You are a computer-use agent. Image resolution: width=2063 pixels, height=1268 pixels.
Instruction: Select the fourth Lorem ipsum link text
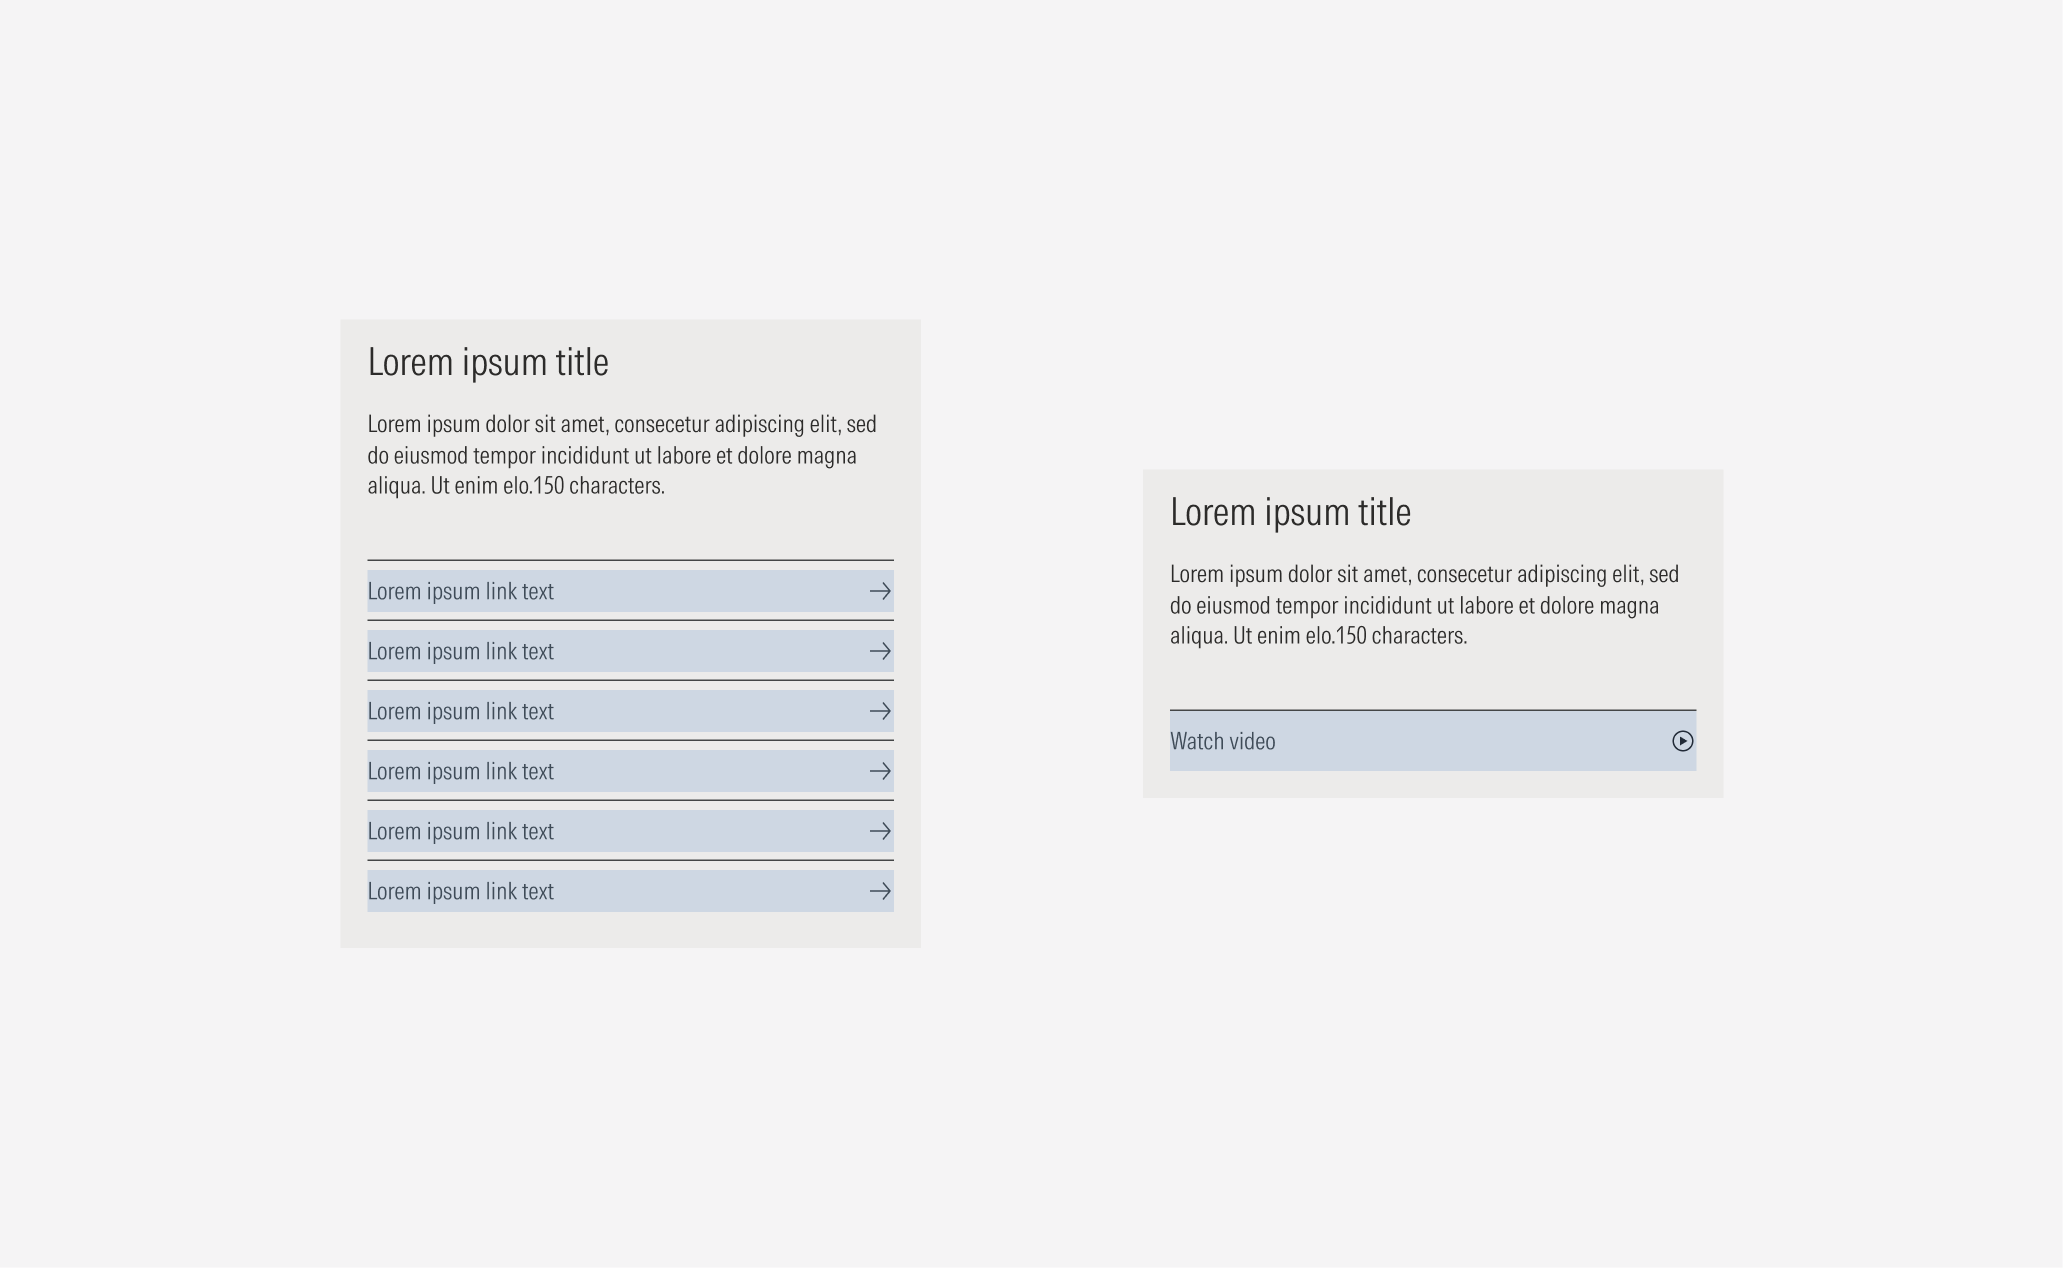(x=461, y=771)
